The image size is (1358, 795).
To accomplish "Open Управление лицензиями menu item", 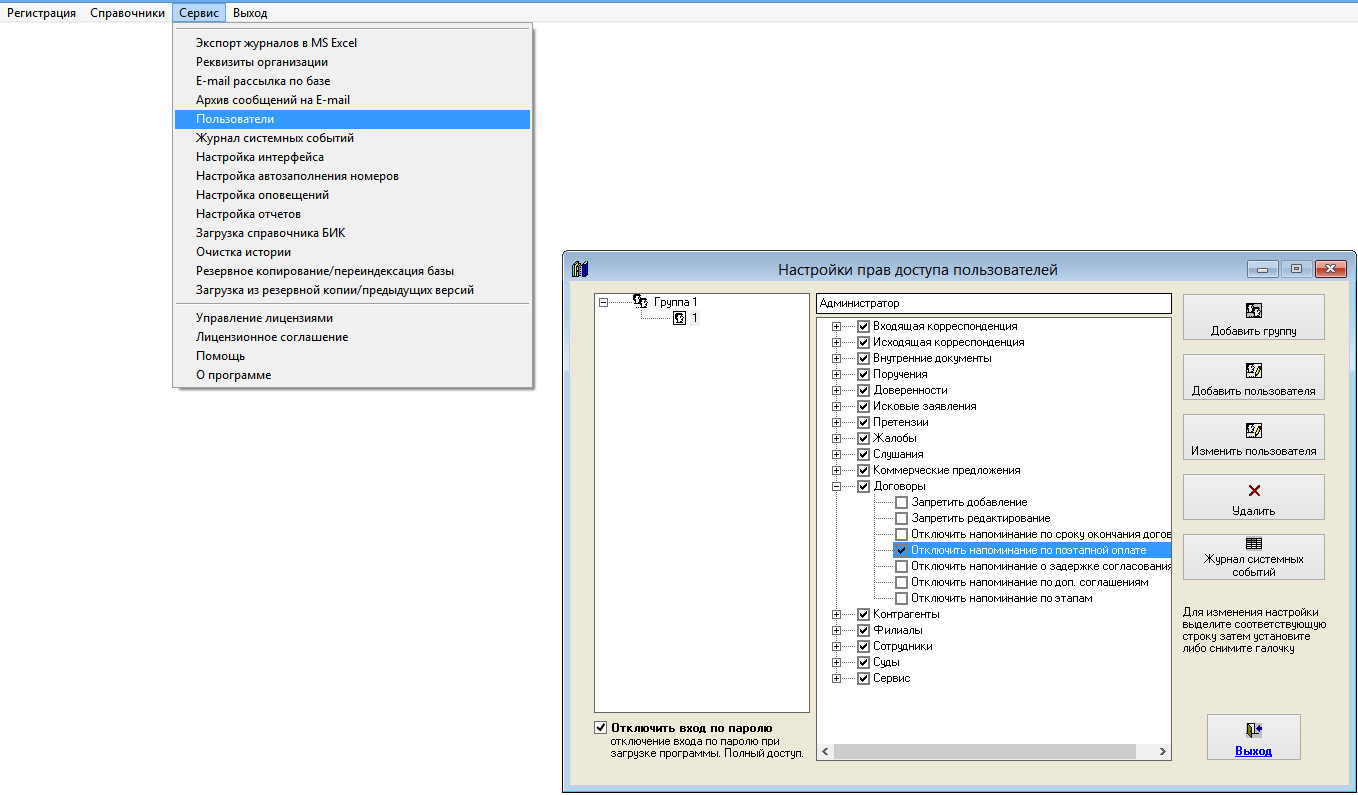I will click(352, 318).
